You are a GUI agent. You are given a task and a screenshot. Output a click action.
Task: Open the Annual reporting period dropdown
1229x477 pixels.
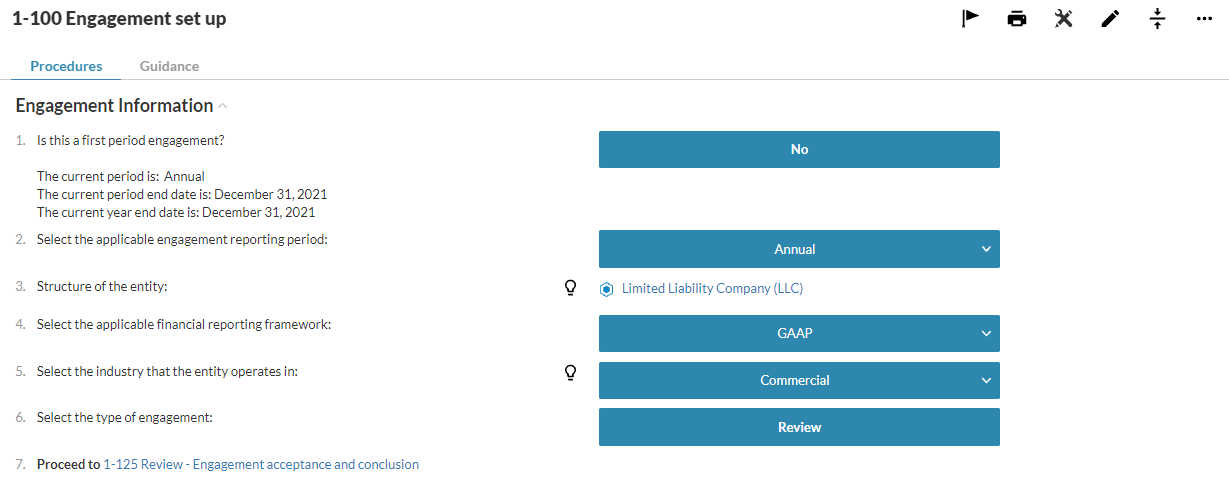click(x=799, y=249)
